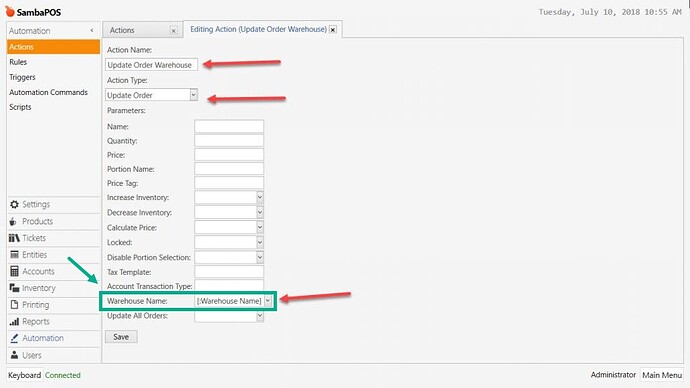Open the Calculate Price dropdown
Viewport: 690px width, 388px height.
click(x=260, y=227)
